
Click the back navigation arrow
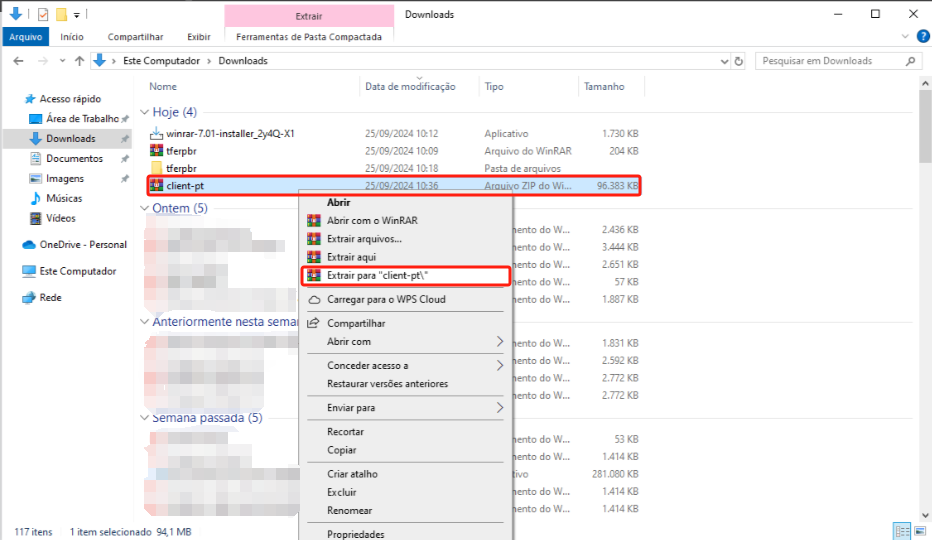click(18, 61)
